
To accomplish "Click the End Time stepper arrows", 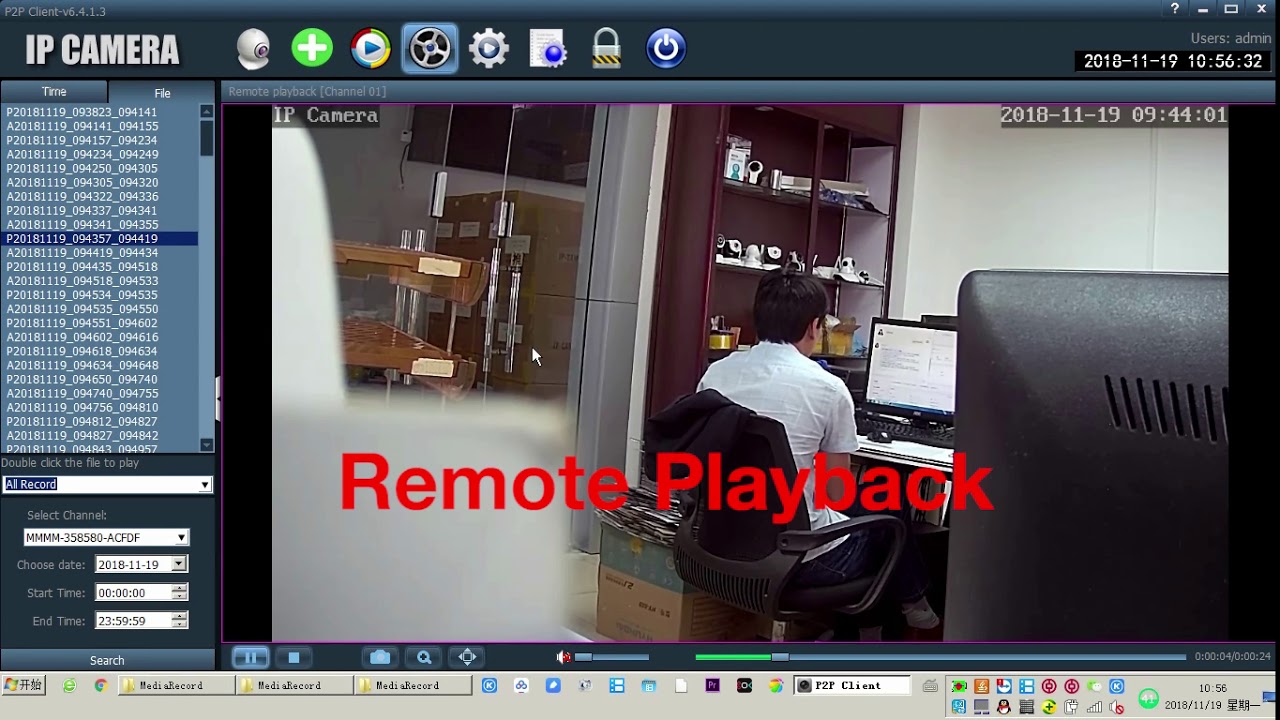I will pos(179,620).
